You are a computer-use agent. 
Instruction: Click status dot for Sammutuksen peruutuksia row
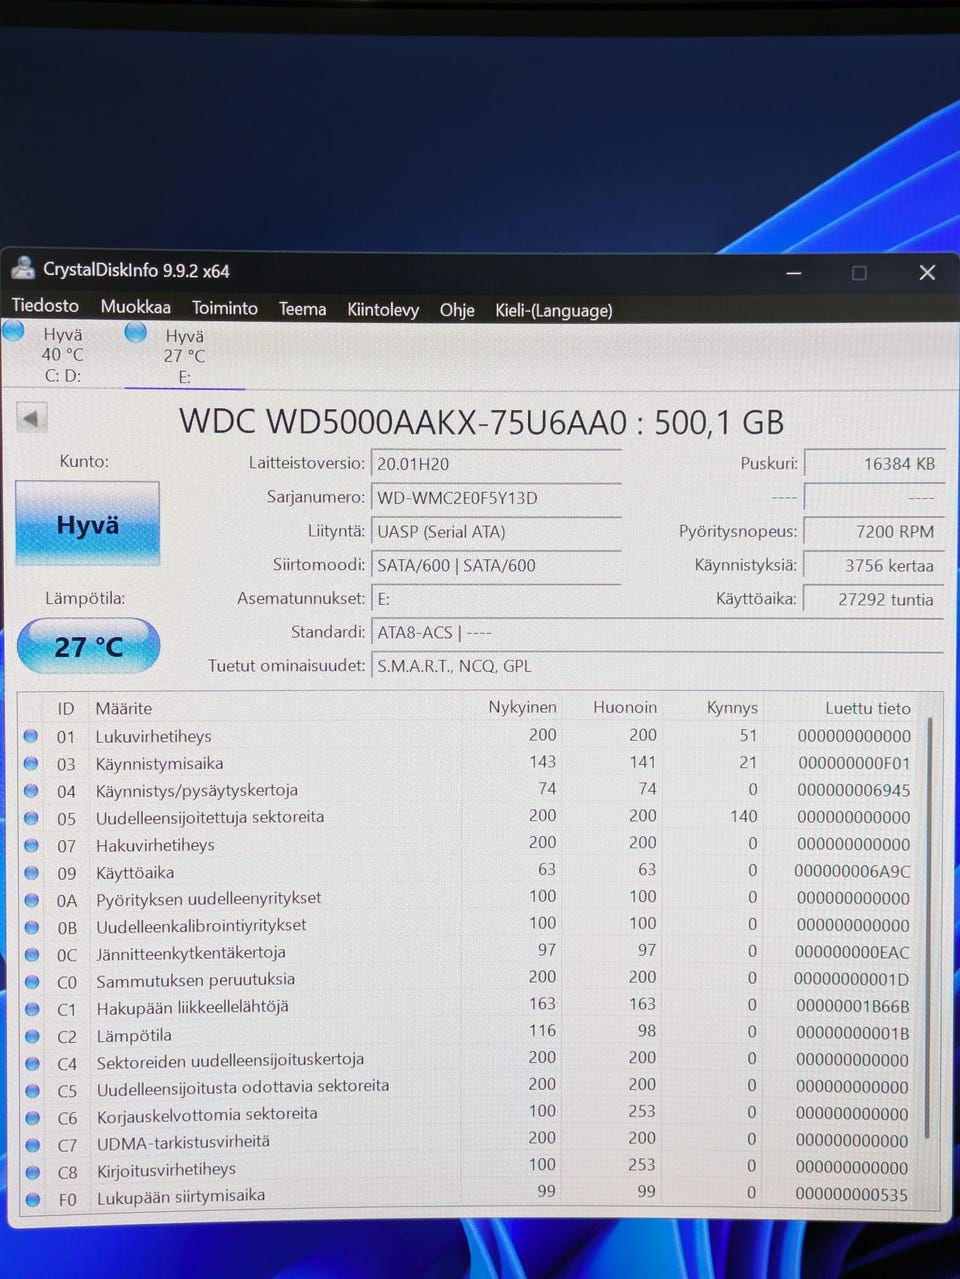(x=32, y=981)
